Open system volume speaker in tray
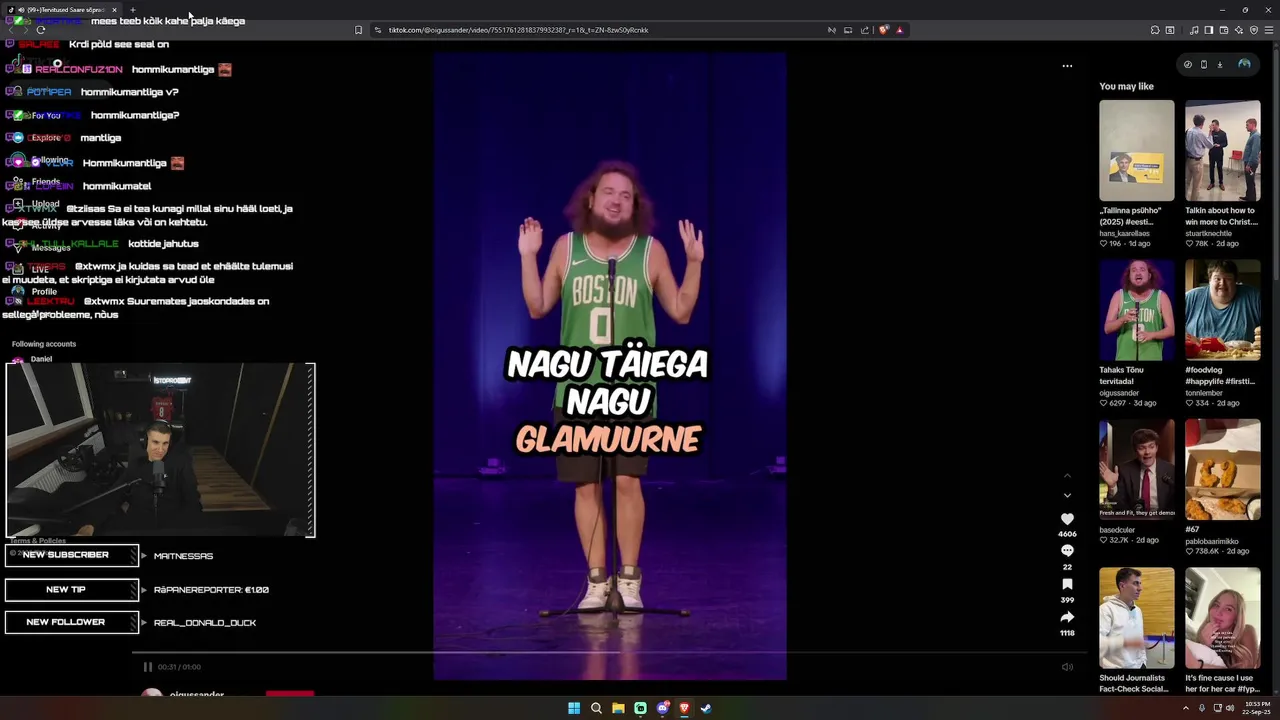The width and height of the screenshot is (1280, 720). (x=1230, y=708)
